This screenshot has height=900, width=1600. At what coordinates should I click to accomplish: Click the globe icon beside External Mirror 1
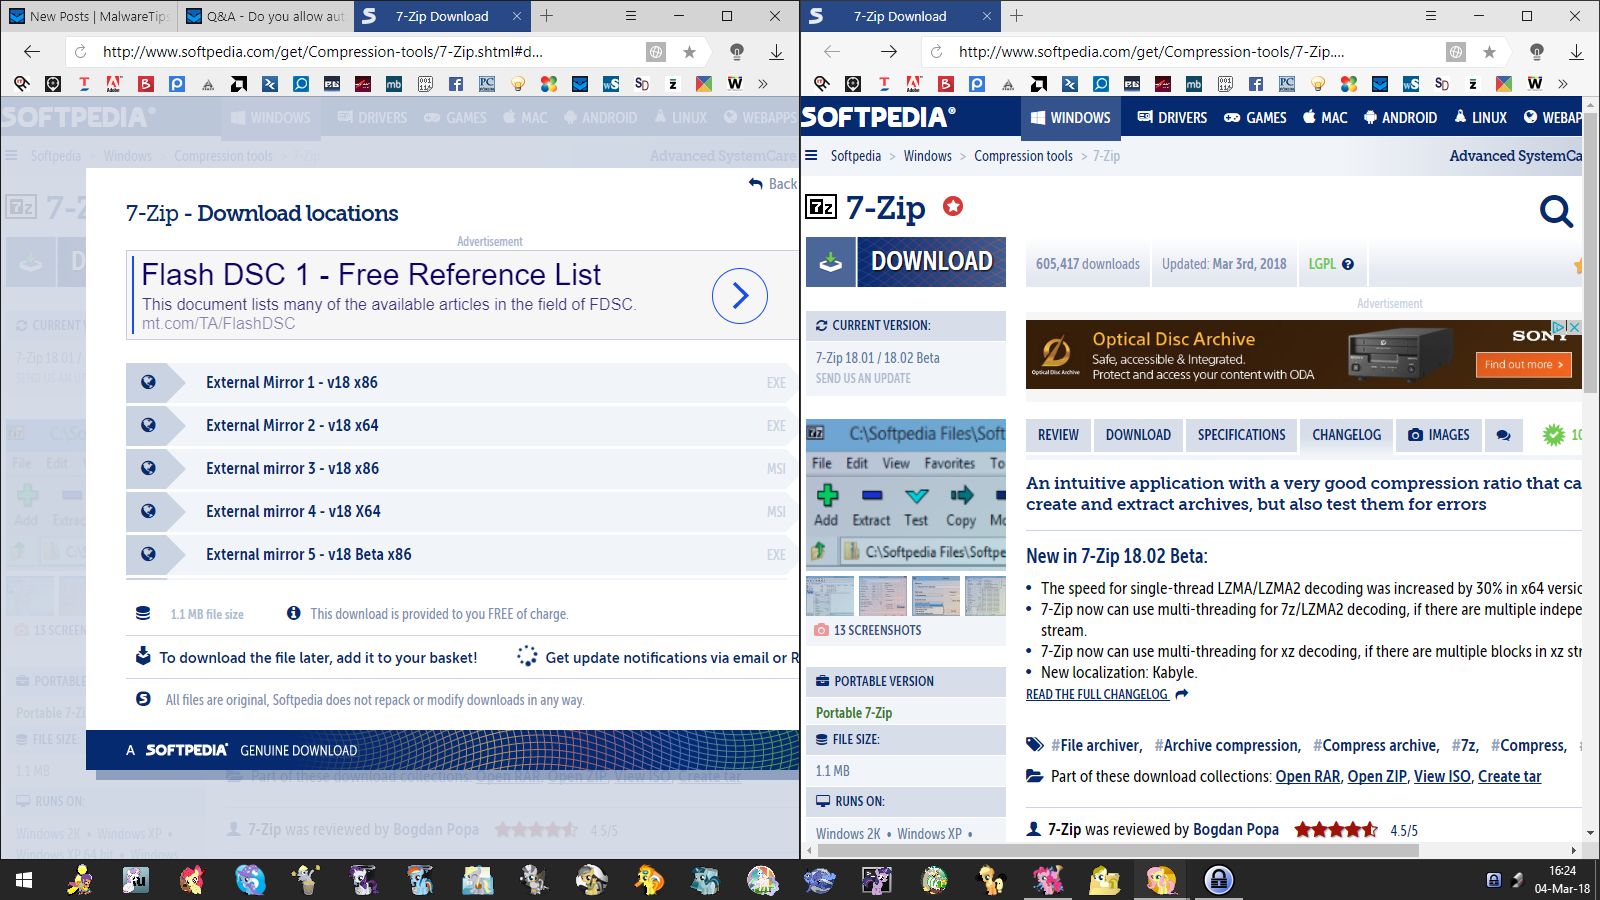point(148,382)
